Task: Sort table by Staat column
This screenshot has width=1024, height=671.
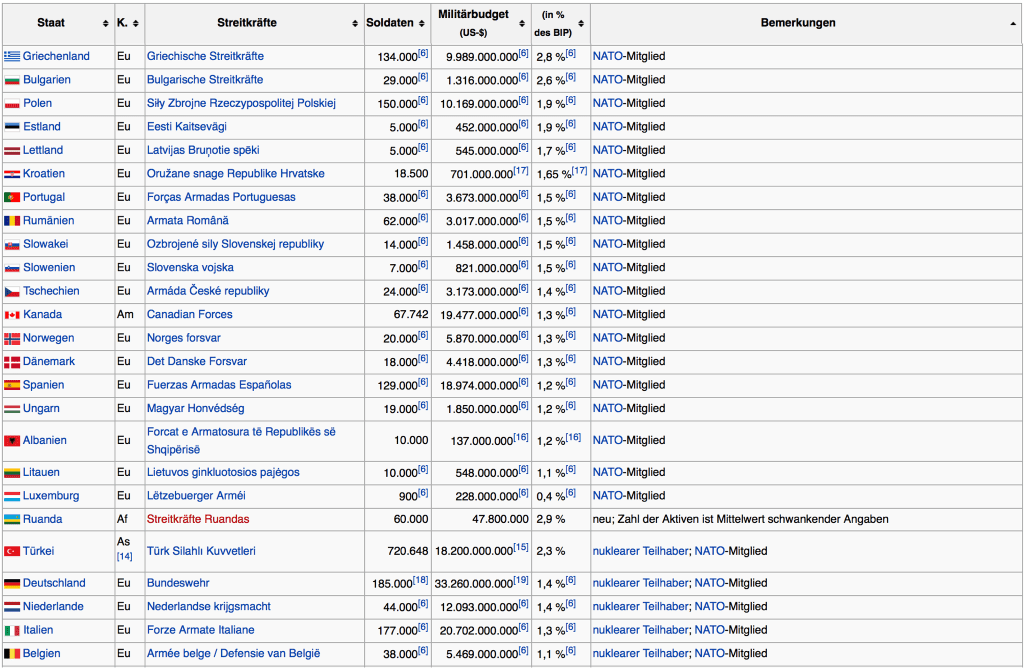Action: tap(105, 23)
